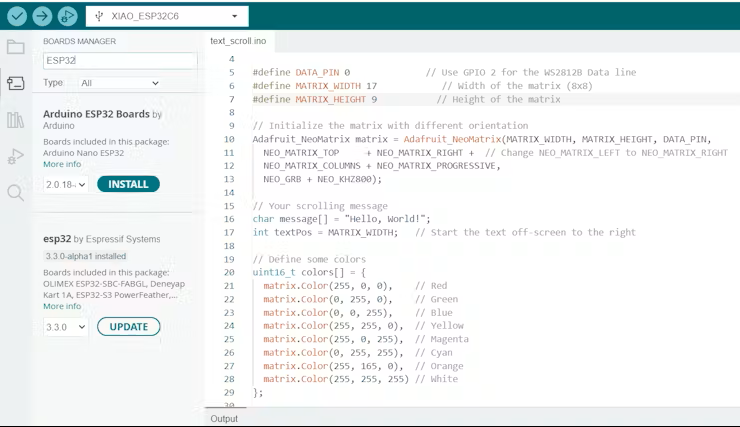This screenshot has width=740, height=427.
Task: Open the Search magnifier sidebar icon
Action: pyautogui.click(x=16, y=193)
